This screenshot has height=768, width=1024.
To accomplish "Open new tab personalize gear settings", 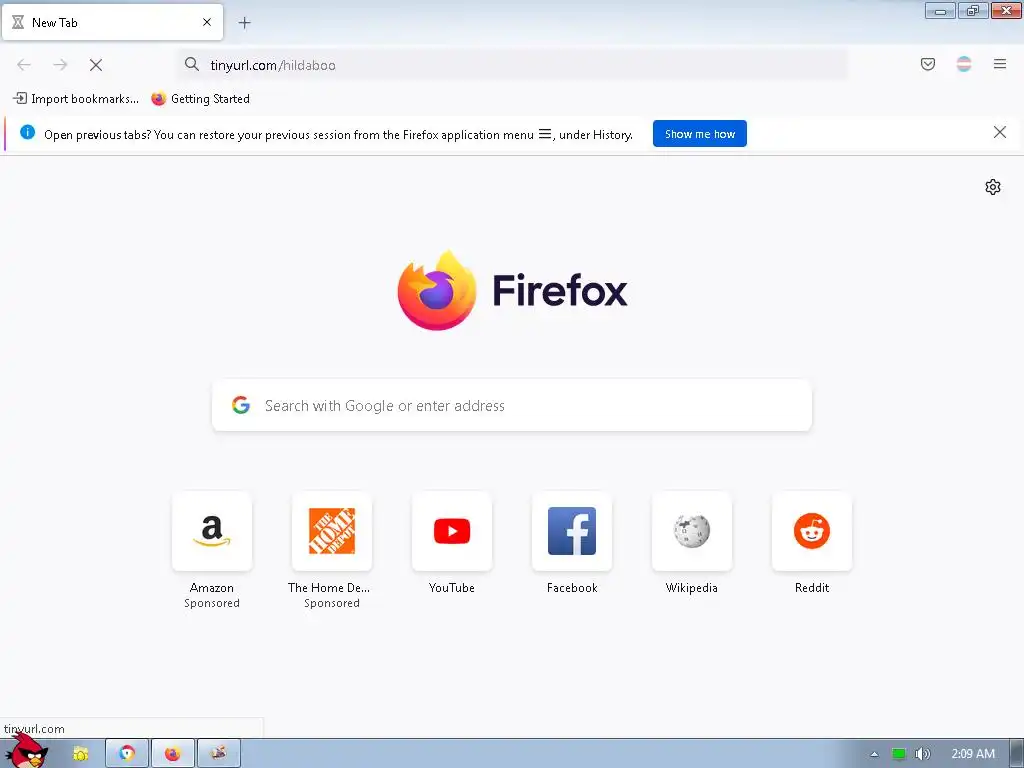I will coord(993,187).
